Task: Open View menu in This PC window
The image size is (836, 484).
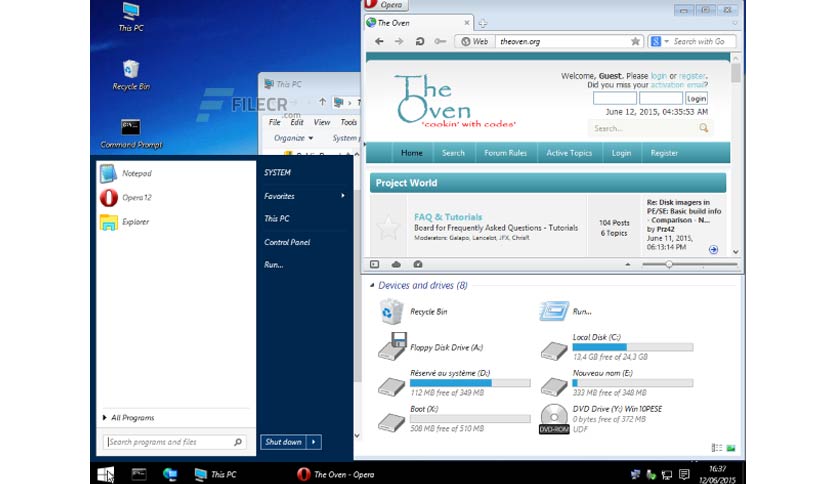Action: point(321,122)
